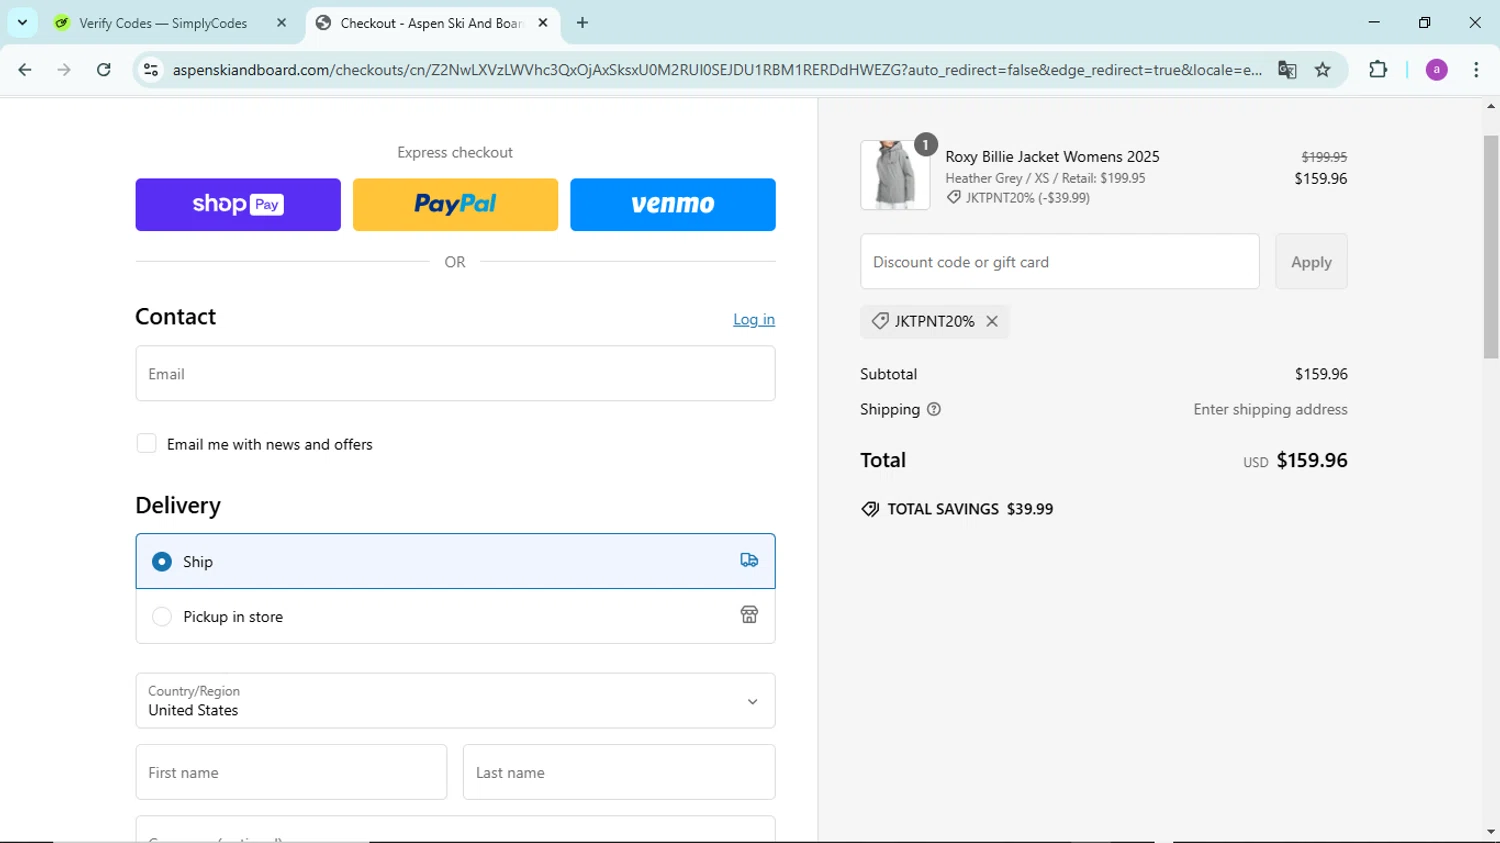Click the JKTPNT20% (-$39.99) line item discount
Screen dimensions: 1500x843
[x=1027, y=198]
